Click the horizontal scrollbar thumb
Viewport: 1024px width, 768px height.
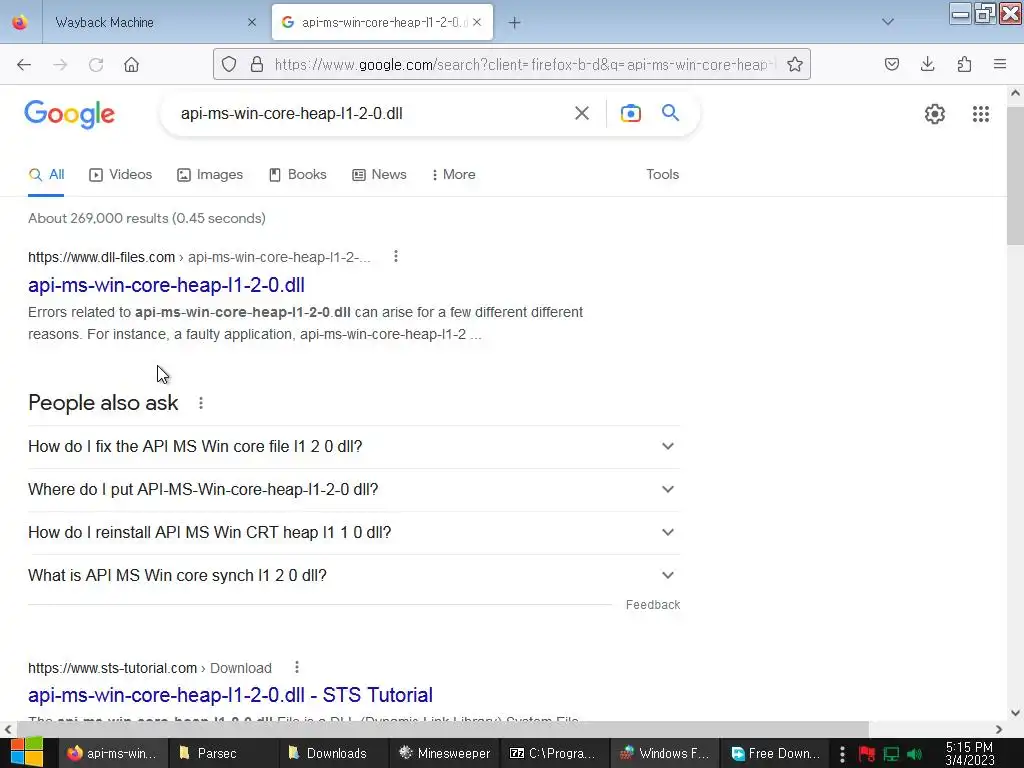(x=441, y=729)
